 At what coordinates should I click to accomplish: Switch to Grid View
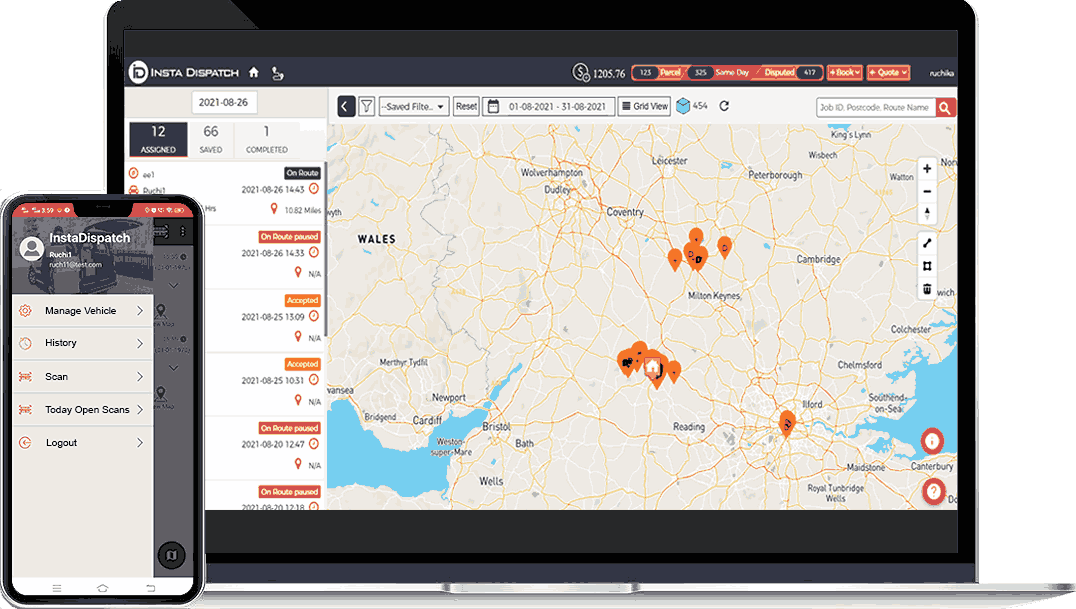coord(644,106)
